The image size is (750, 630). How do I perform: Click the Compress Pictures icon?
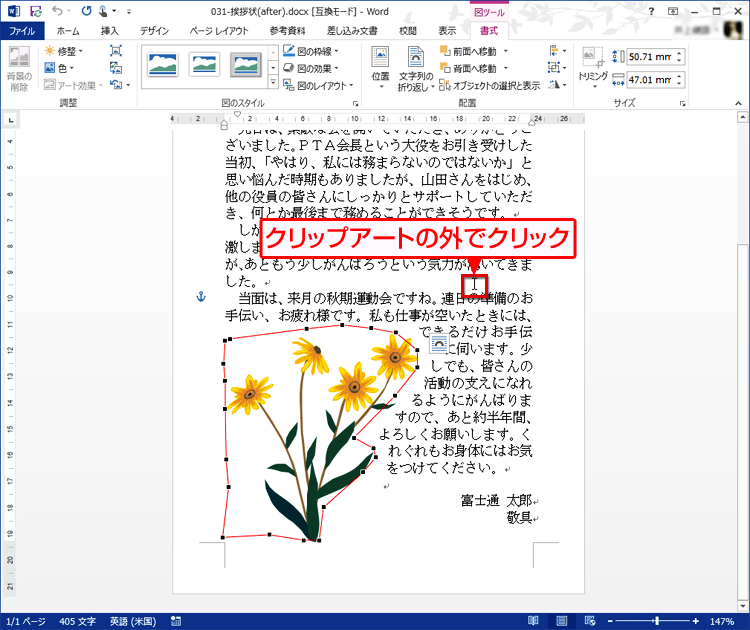point(116,51)
